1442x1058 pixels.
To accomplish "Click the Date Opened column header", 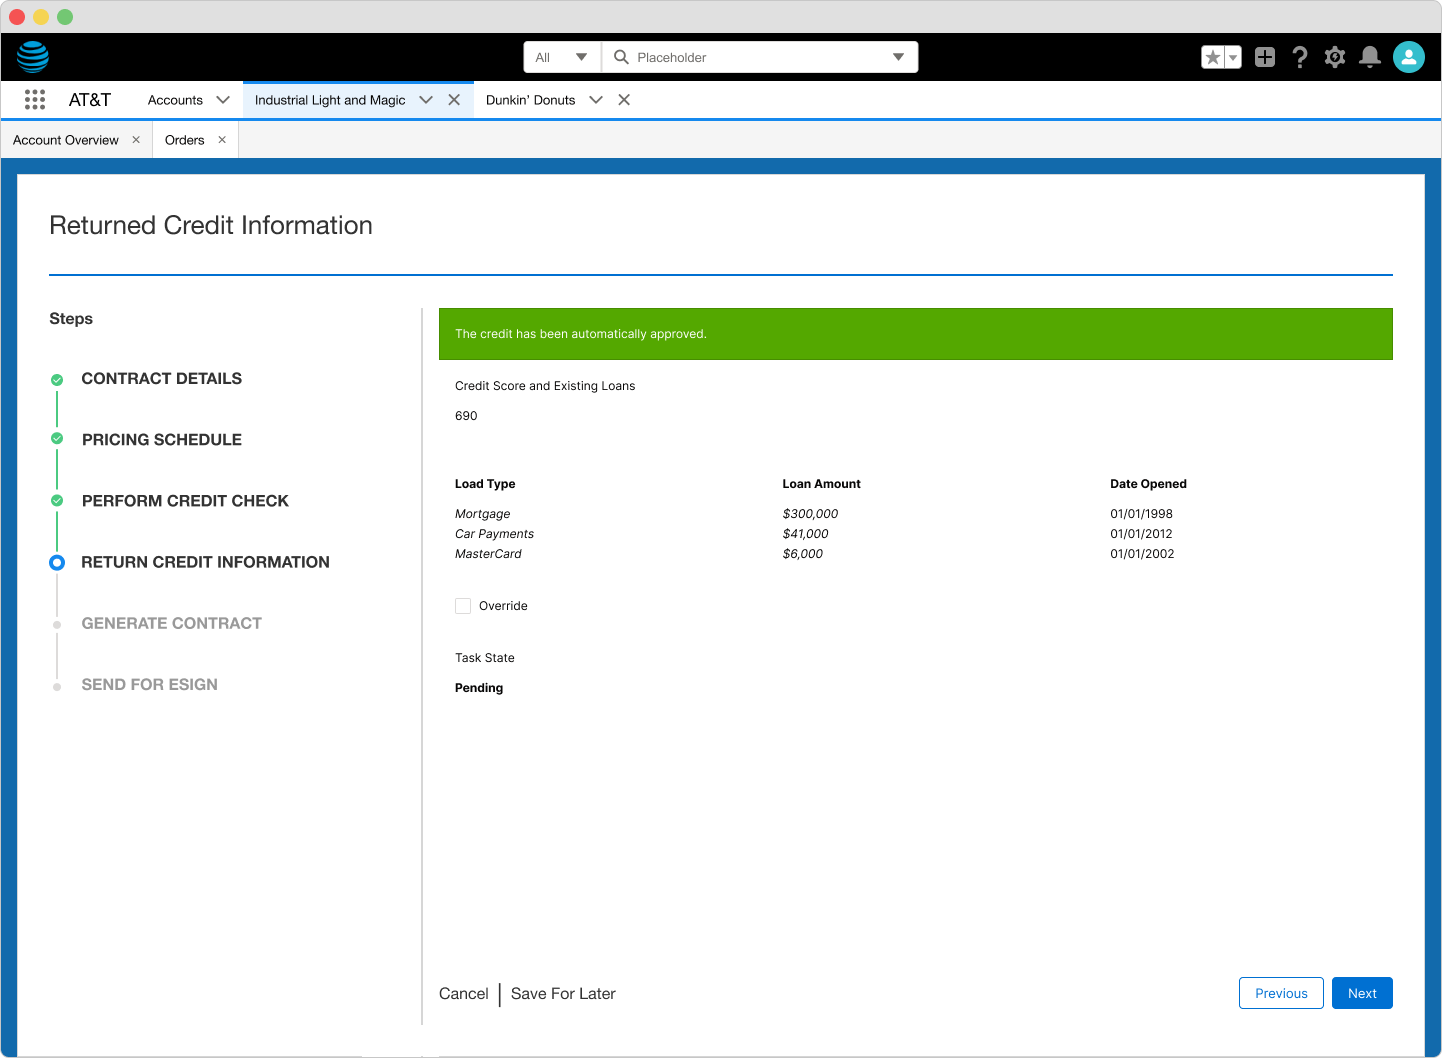I will (x=1148, y=484).
